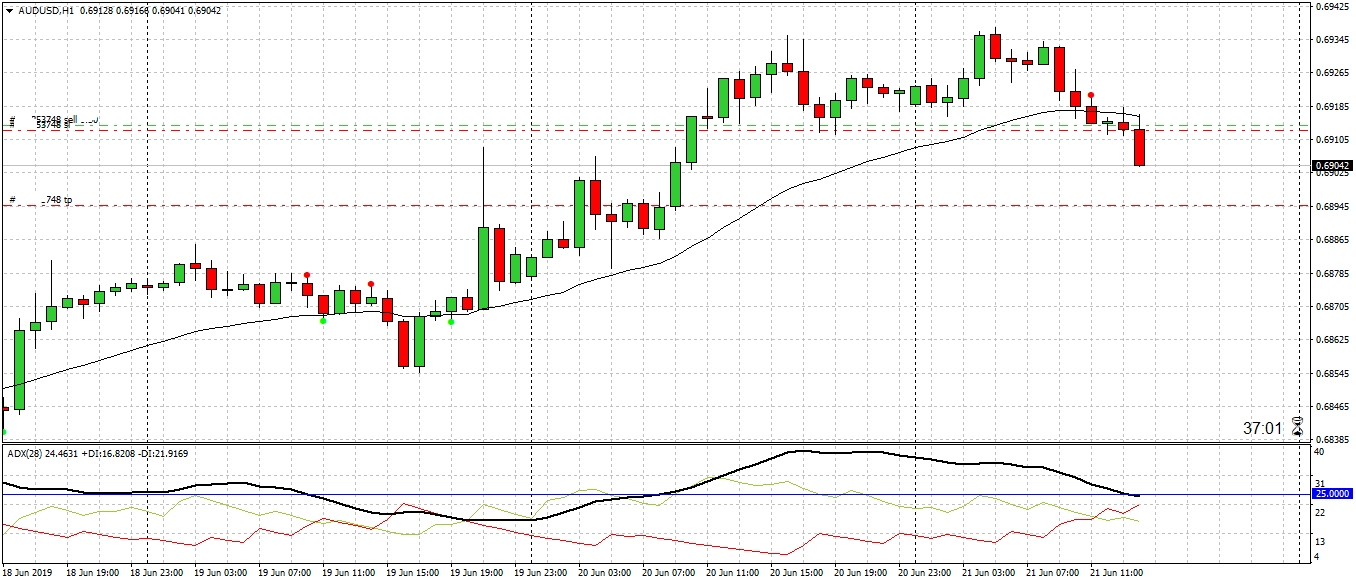
Task: Click the last red candle on the chart
Action: pos(1139,147)
